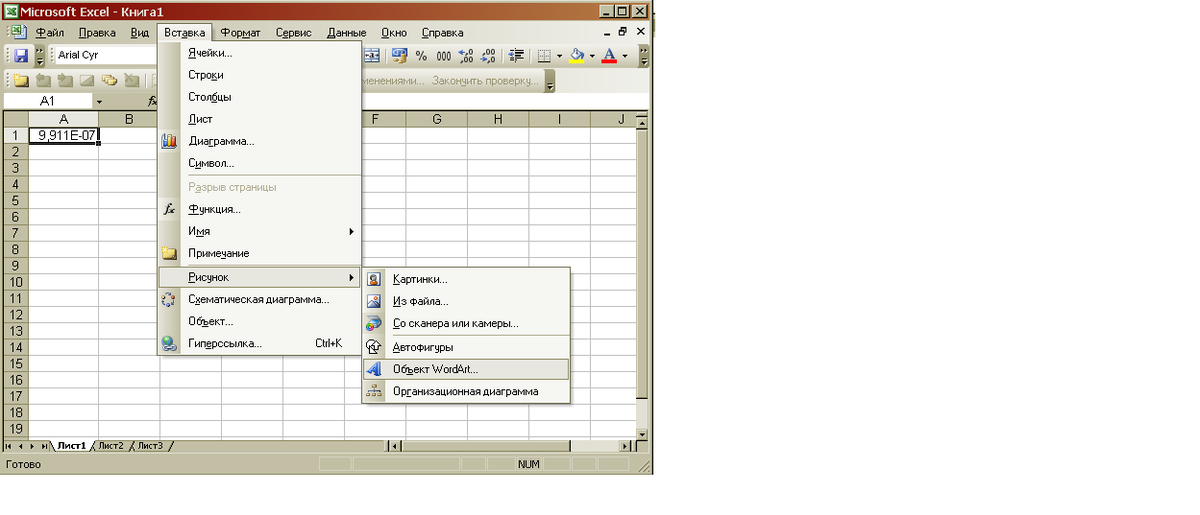Click the New Comment icon on reviewing toolbar
Viewport: 1200px width, 515px height.
pyautogui.click(x=22, y=81)
